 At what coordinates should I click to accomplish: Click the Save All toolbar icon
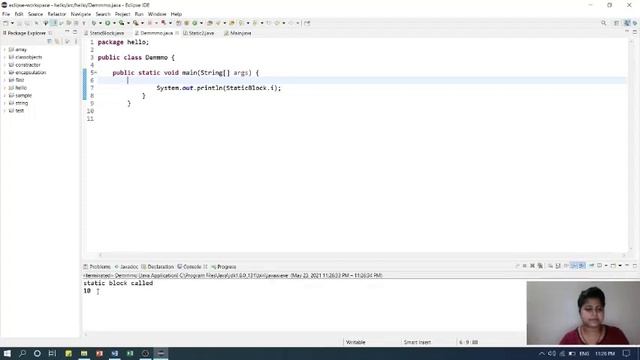point(26,23)
